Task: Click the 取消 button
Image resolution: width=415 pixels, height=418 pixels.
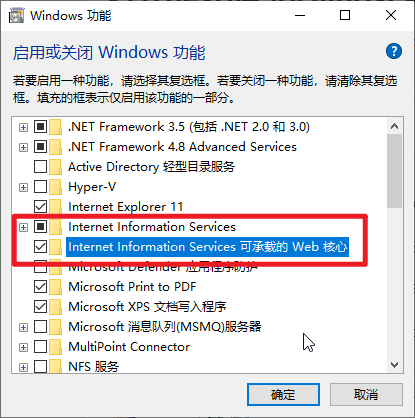Action: pos(366,395)
